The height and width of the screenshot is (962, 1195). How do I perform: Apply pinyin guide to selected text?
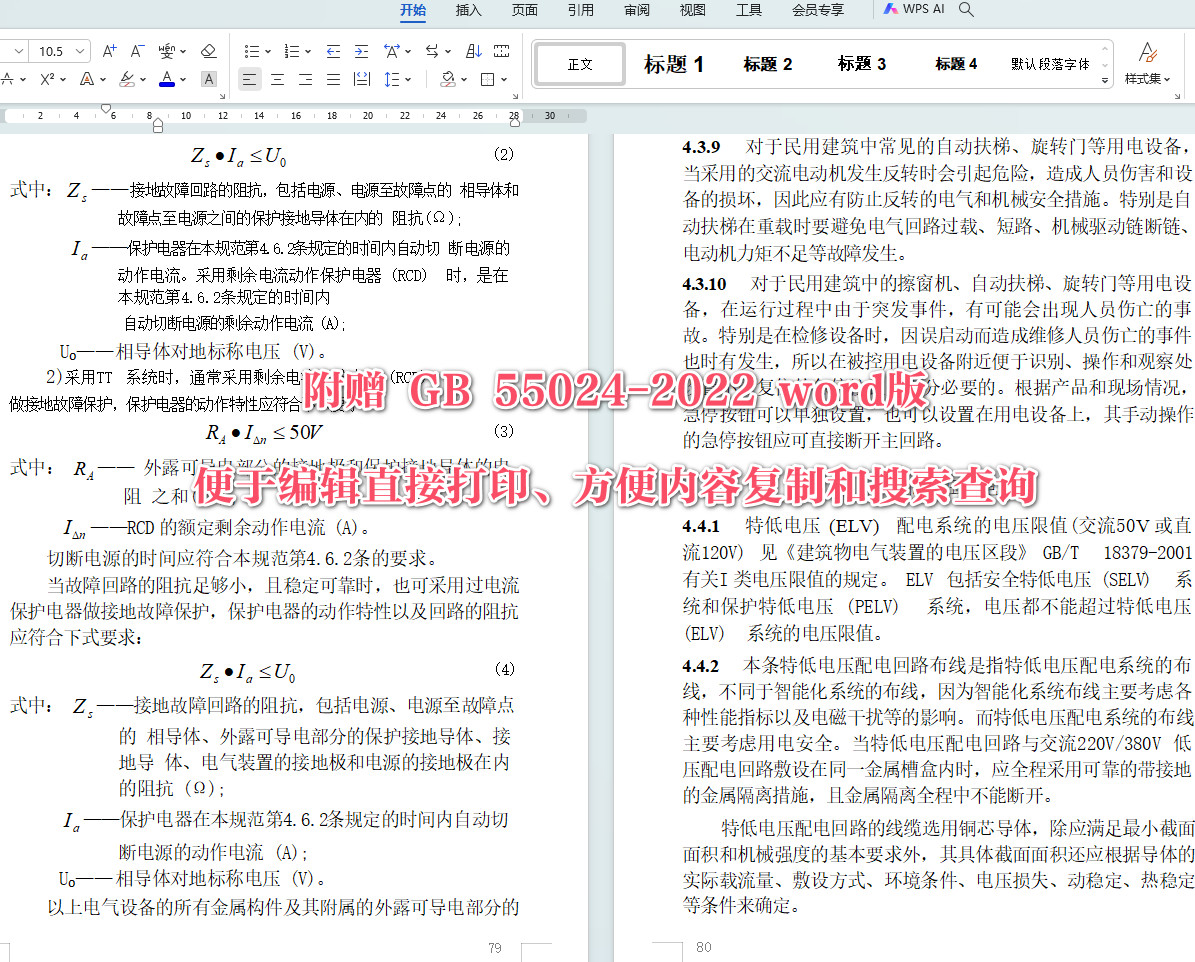pos(168,49)
